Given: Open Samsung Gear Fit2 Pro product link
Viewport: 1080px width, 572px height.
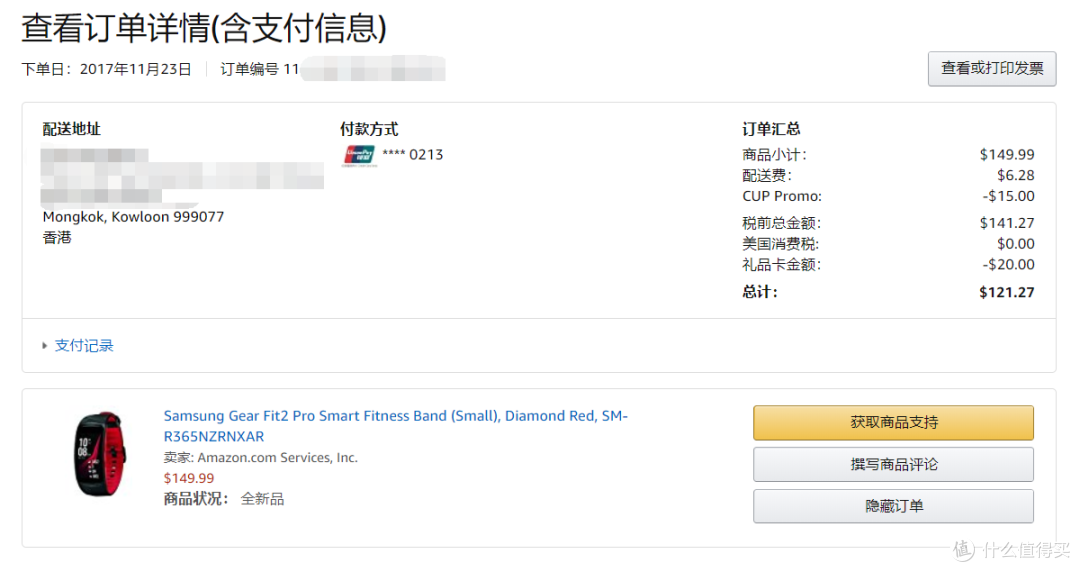Looking at the screenshot, I should 395,426.
